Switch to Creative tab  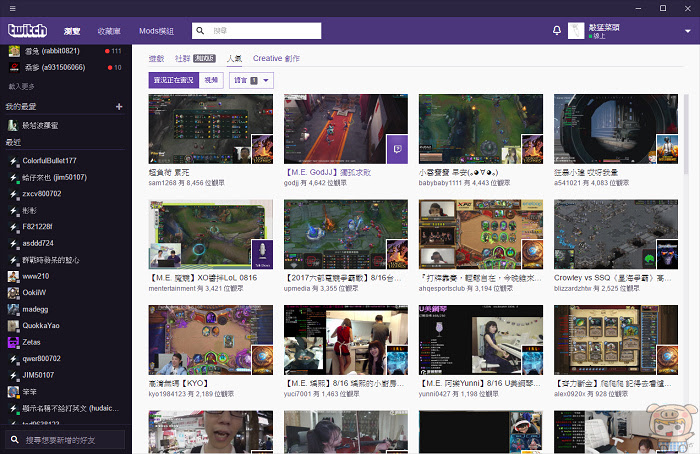pos(276,58)
